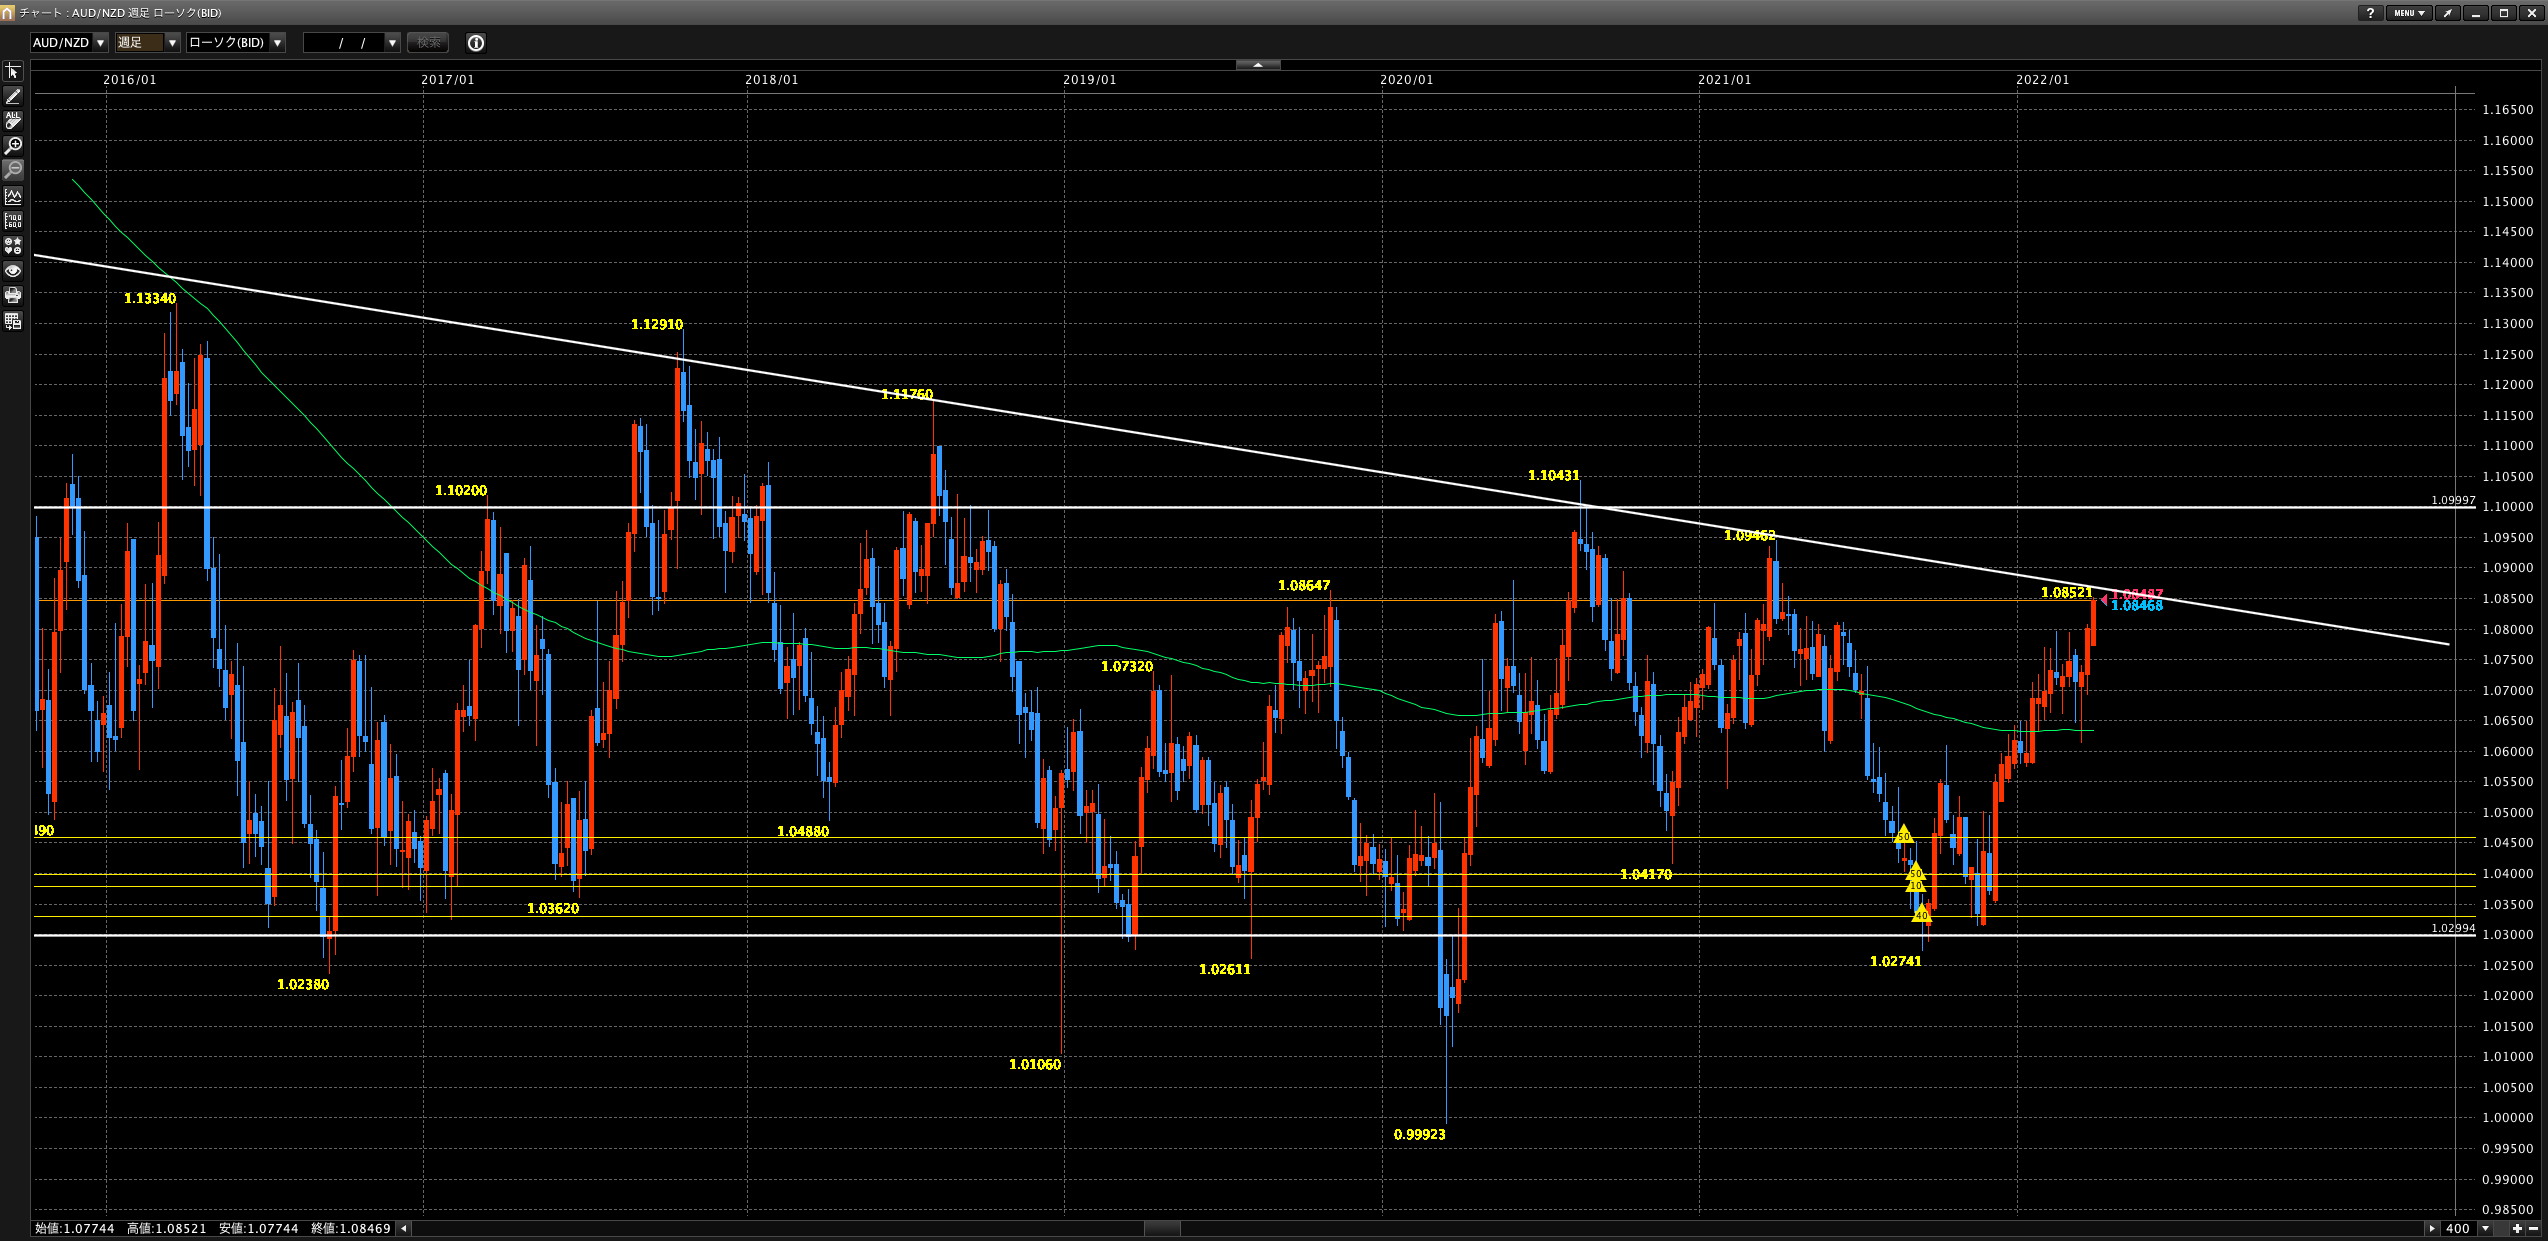Toggle the eye visibility icon
The image size is (2548, 1241).
pos(13,271)
